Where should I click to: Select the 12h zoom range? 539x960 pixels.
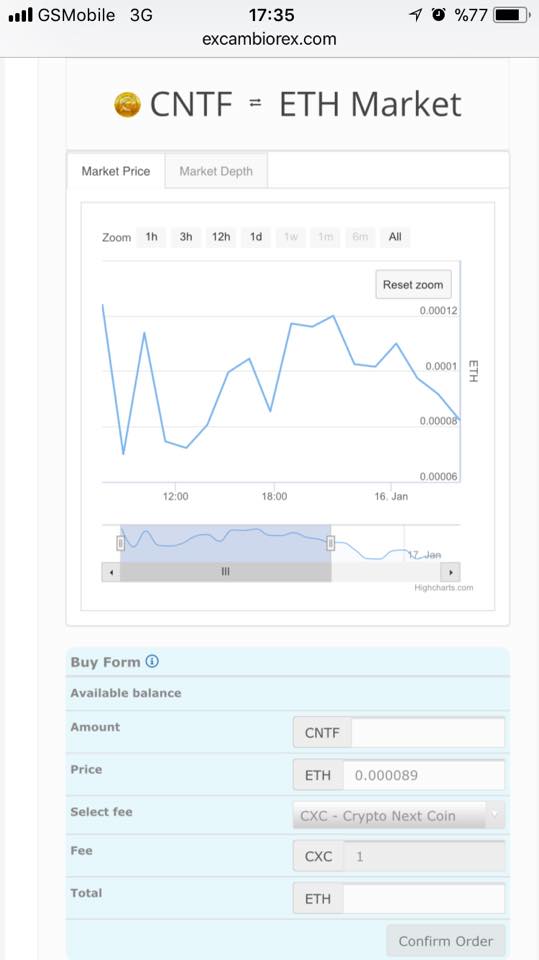[221, 237]
